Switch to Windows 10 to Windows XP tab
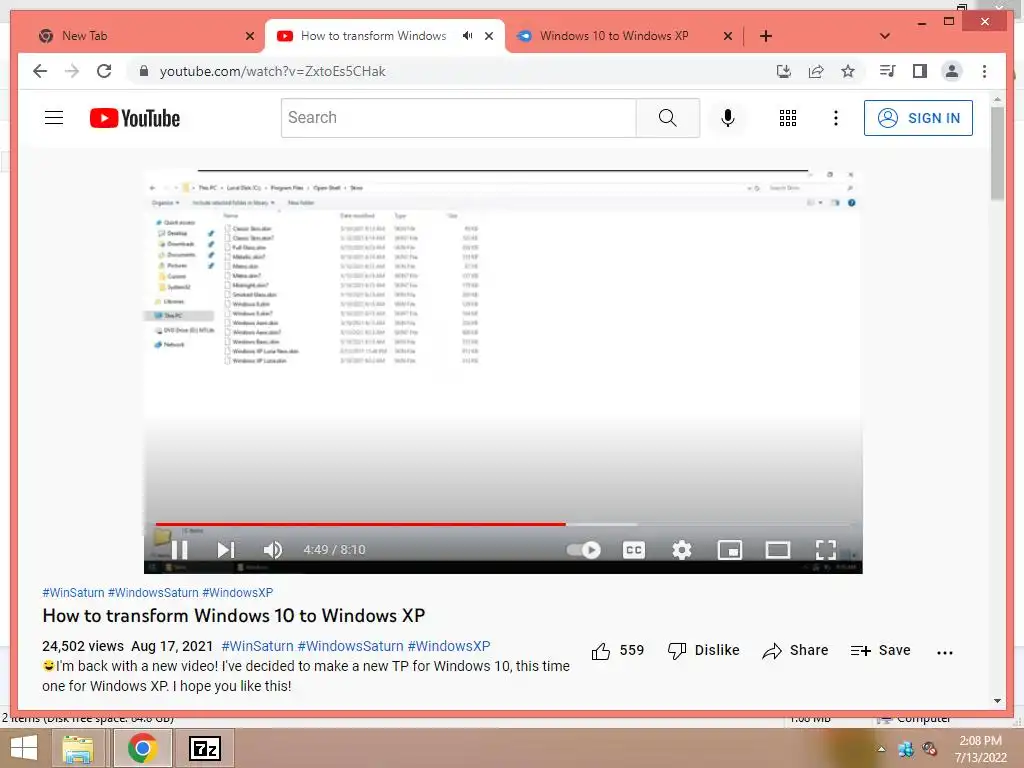Image resolution: width=1024 pixels, height=768 pixels. 614,36
